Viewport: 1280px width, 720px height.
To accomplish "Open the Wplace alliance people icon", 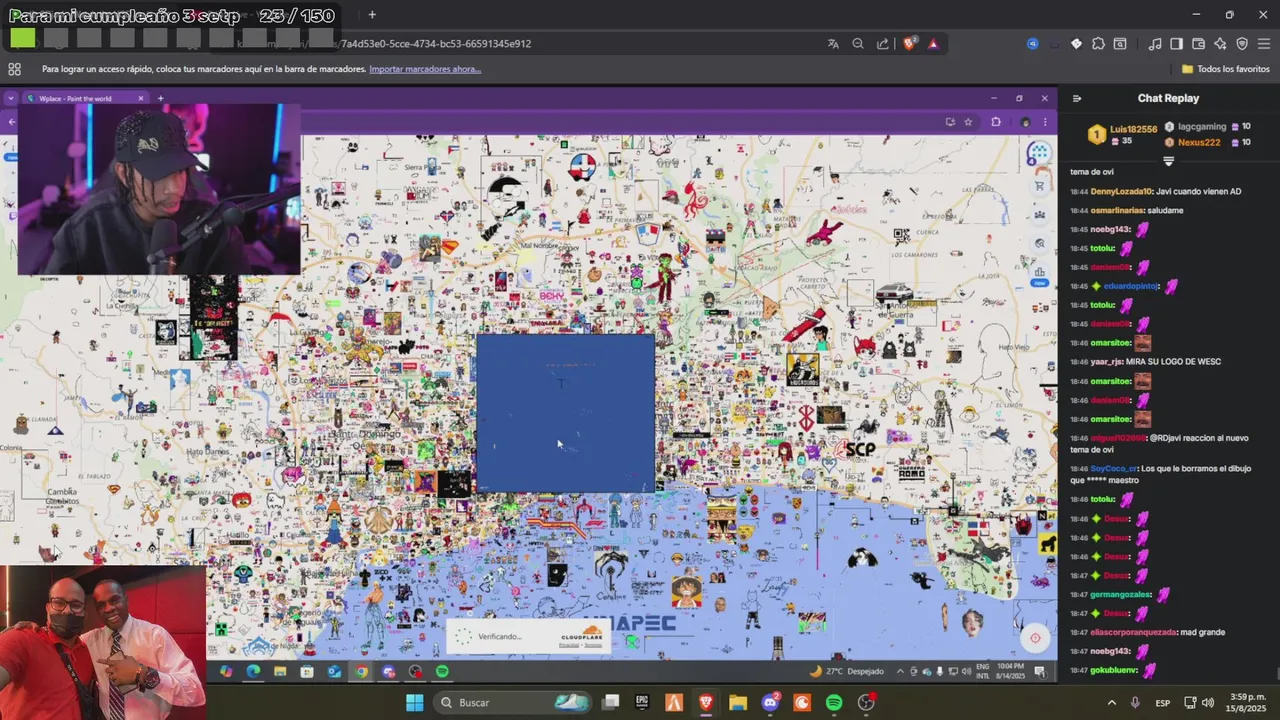I will (x=1039, y=215).
